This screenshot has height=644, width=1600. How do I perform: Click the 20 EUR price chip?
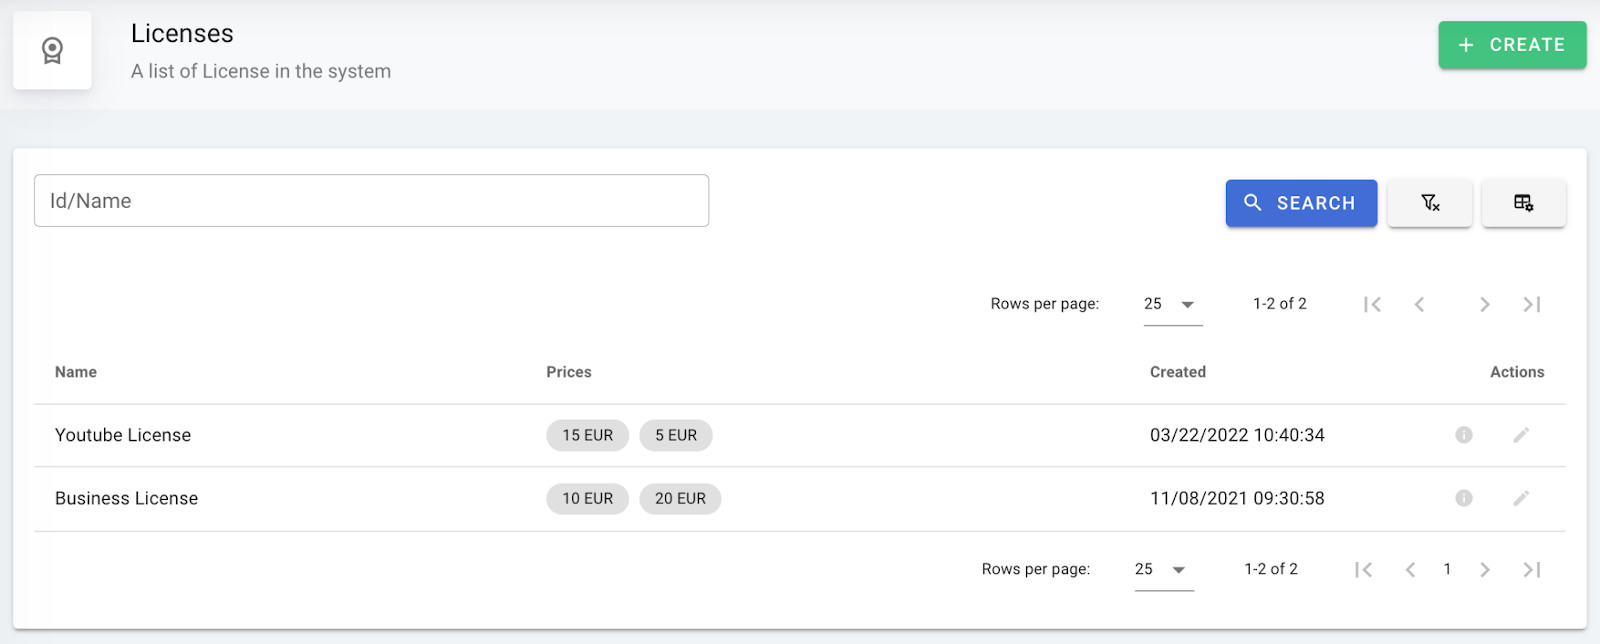tap(680, 498)
